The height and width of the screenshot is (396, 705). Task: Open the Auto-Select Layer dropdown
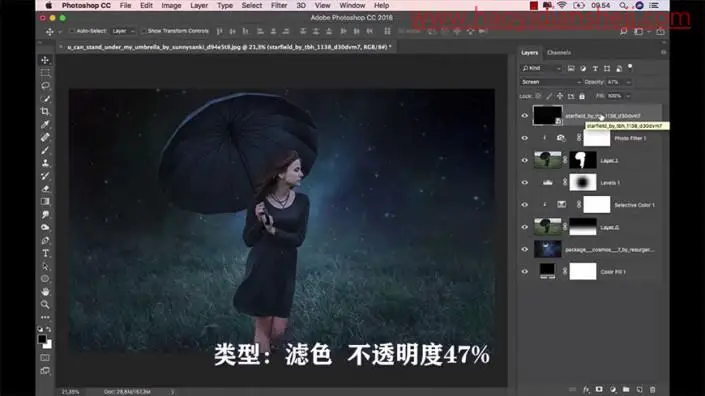coord(123,31)
